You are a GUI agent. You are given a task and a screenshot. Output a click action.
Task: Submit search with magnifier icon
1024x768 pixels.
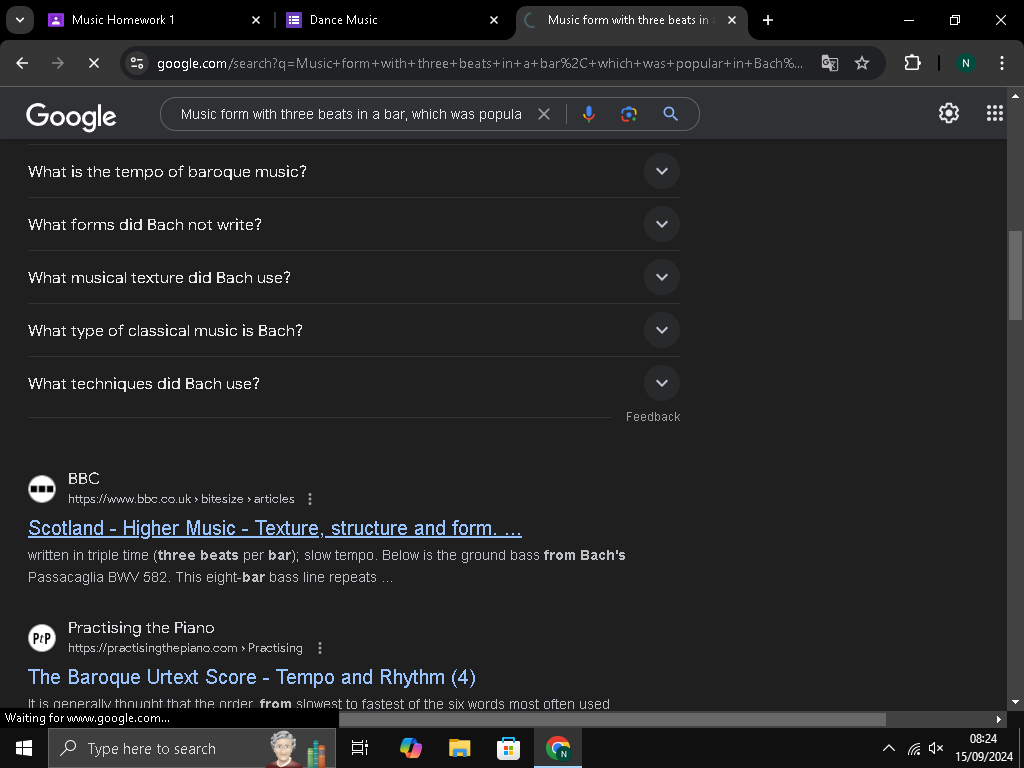pyautogui.click(x=670, y=114)
